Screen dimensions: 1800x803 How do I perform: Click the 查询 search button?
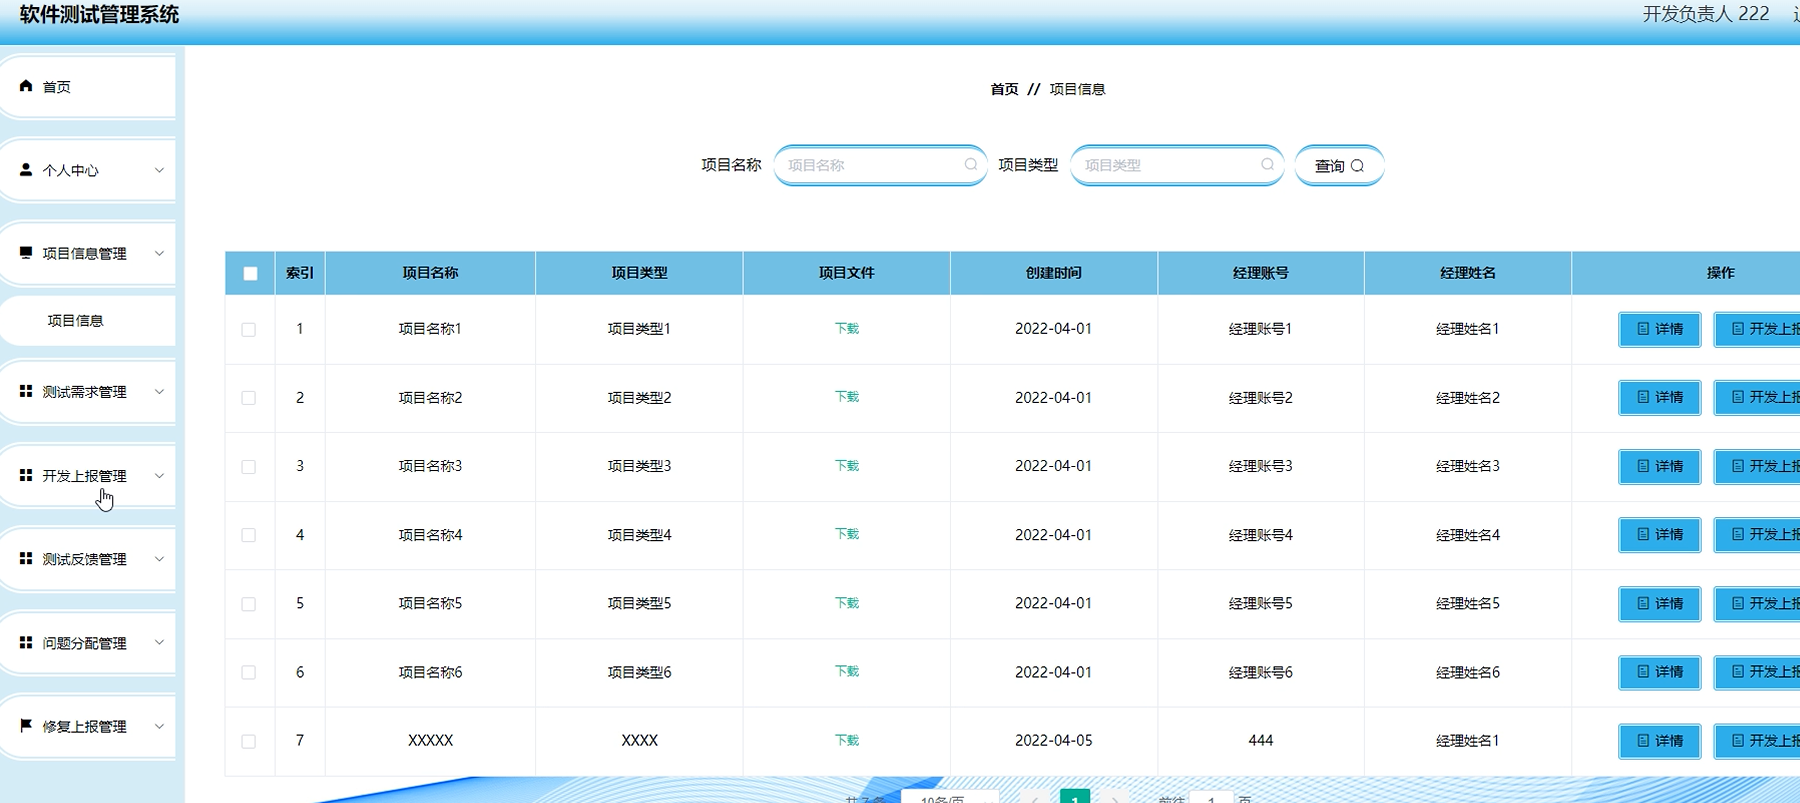(1339, 166)
